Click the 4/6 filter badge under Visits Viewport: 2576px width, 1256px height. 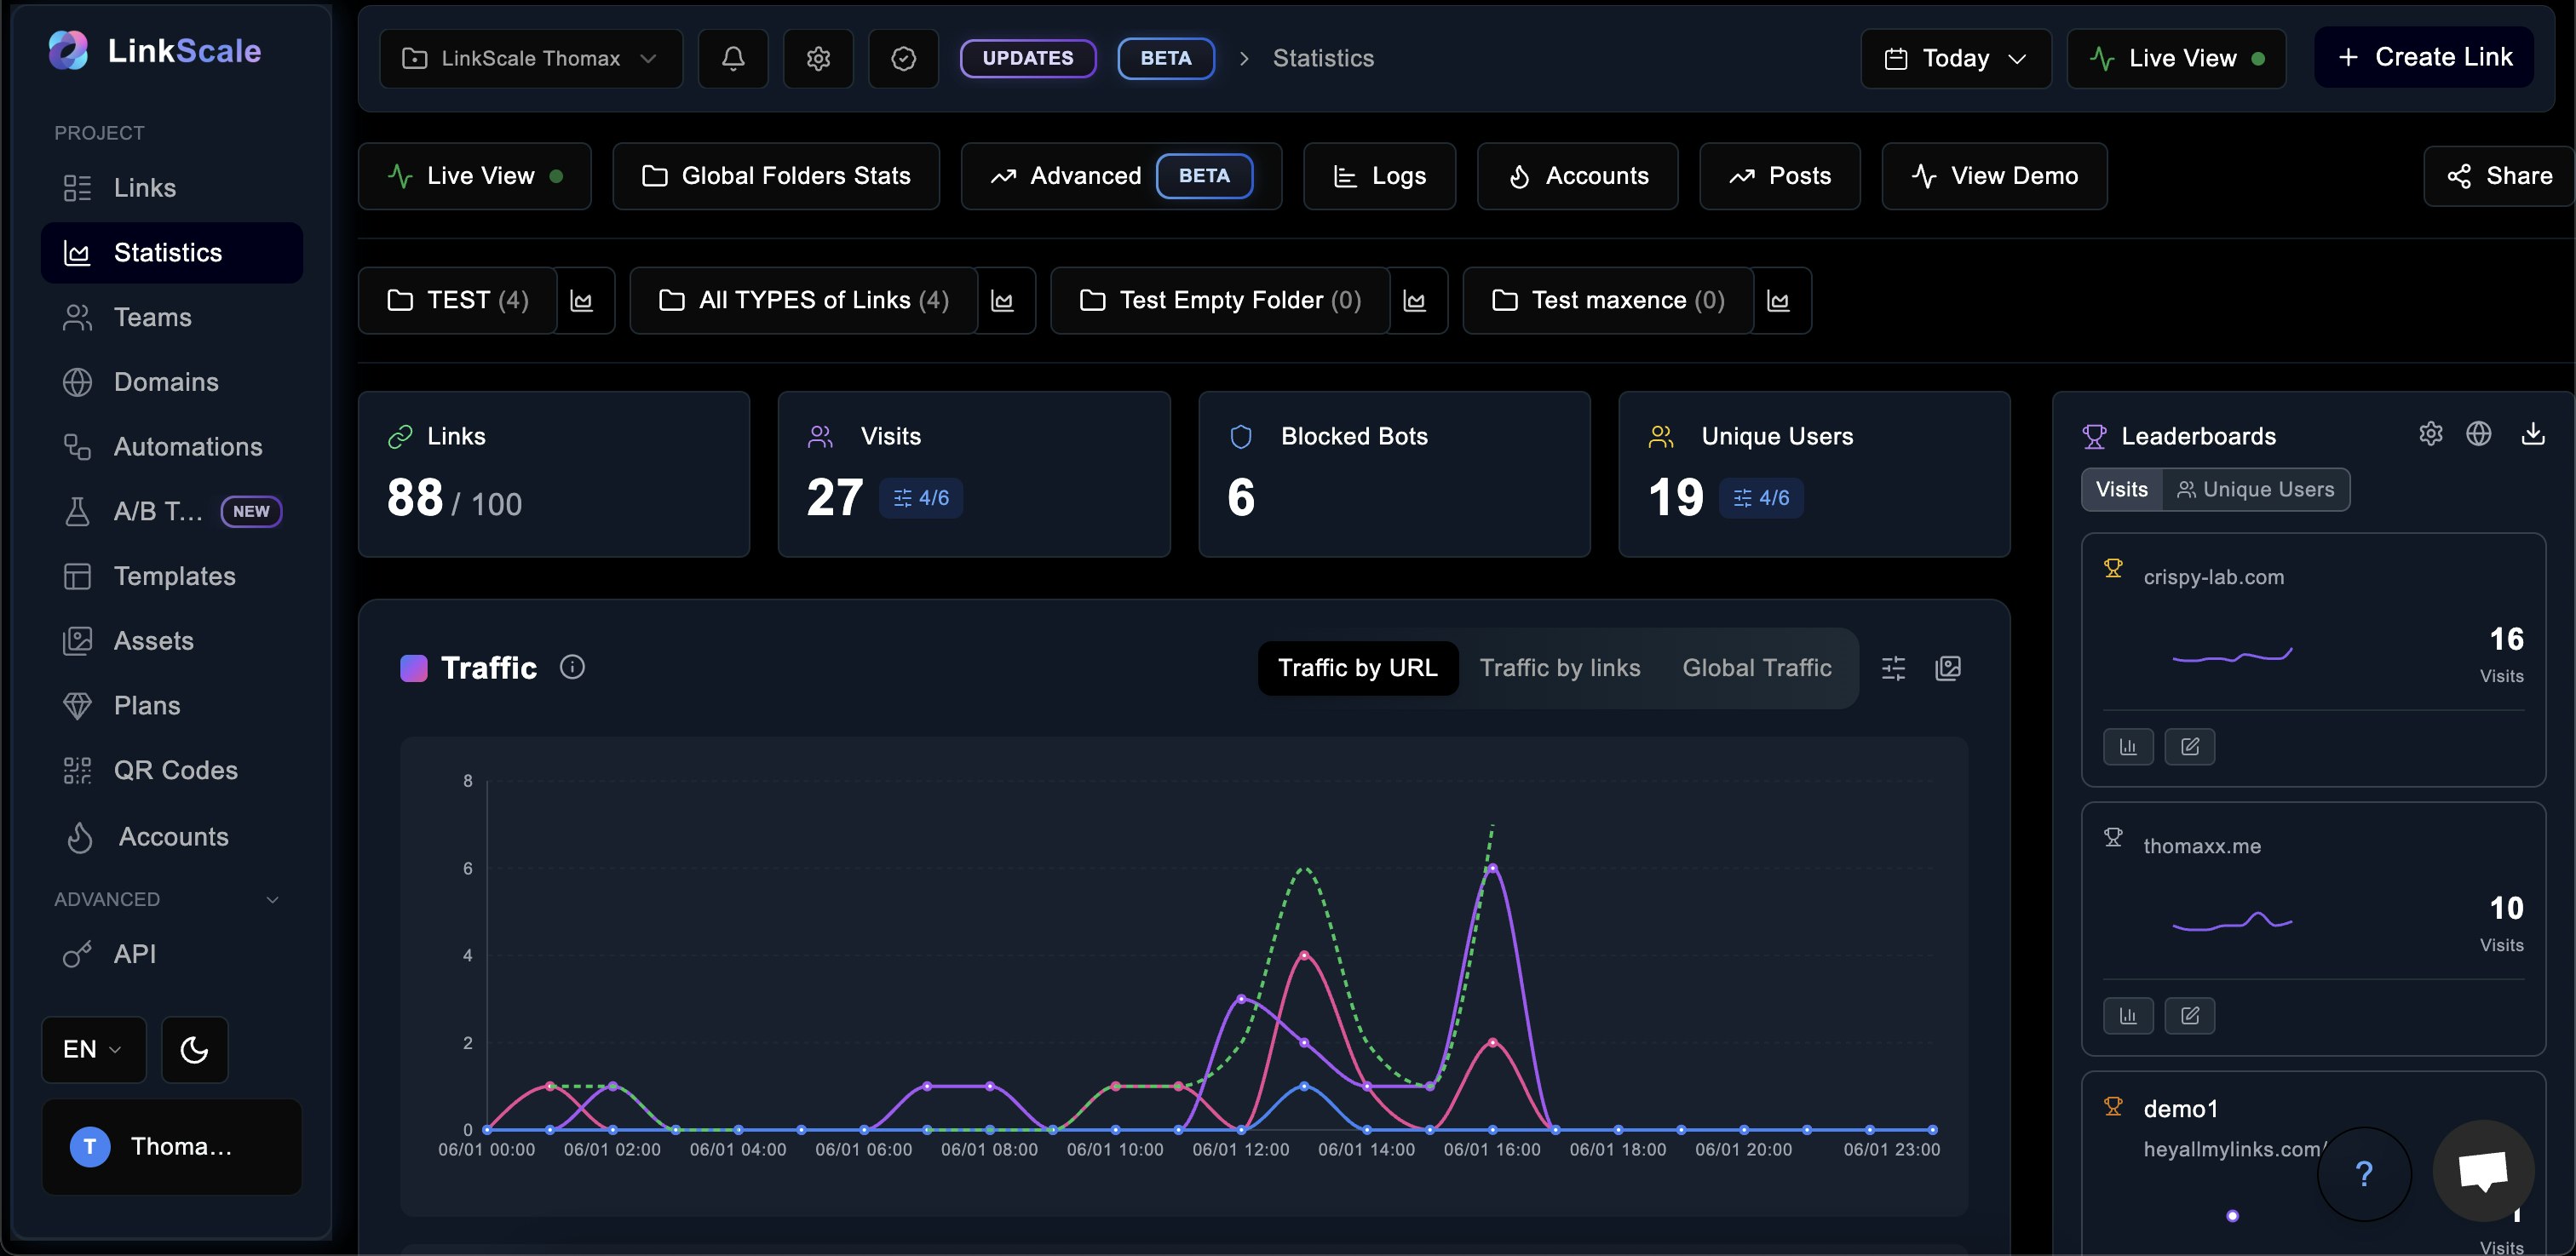click(920, 497)
